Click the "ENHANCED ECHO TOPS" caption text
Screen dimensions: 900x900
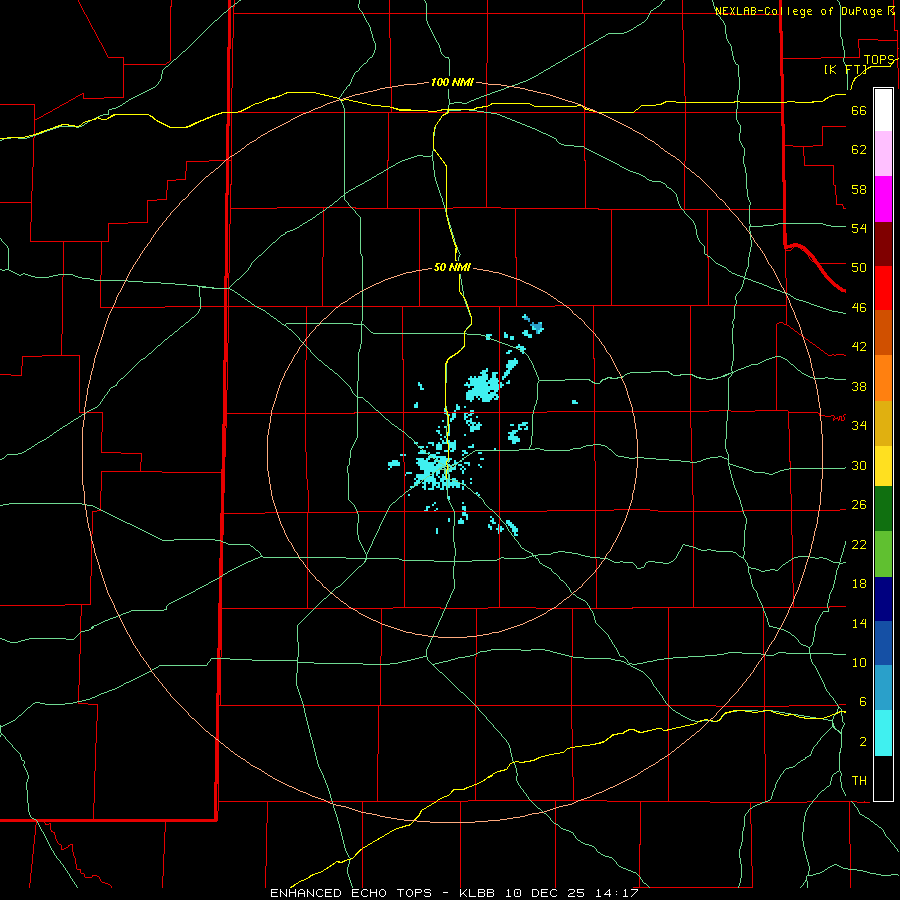350,893
